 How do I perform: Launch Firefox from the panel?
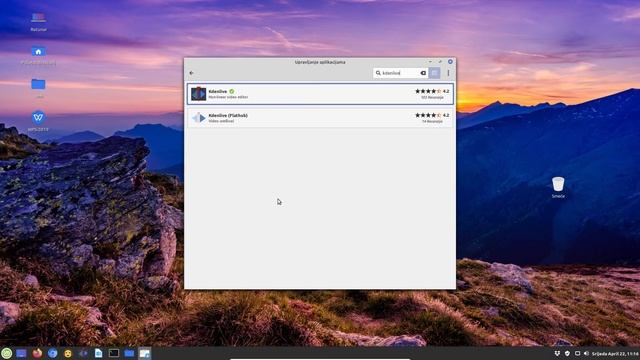tap(37, 353)
